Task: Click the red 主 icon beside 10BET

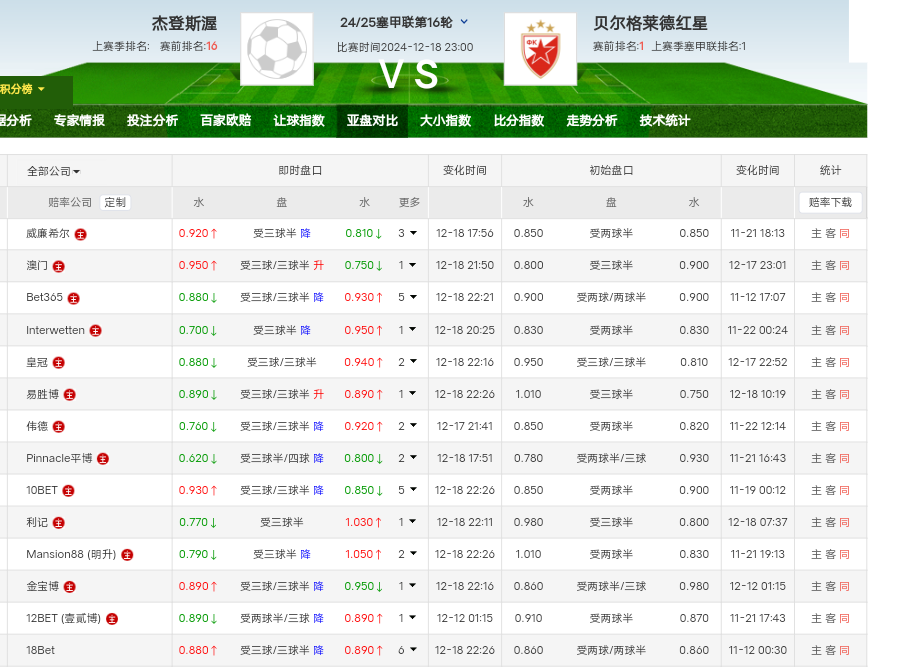Action: point(68,490)
